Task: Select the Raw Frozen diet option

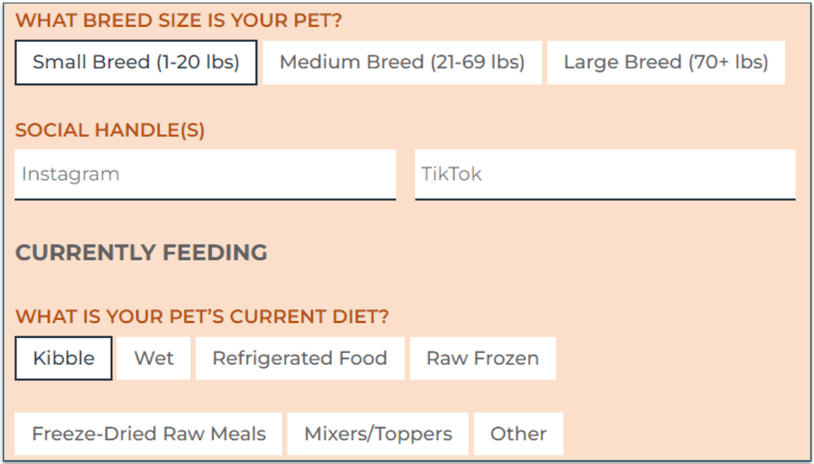Action: pos(482,358)
